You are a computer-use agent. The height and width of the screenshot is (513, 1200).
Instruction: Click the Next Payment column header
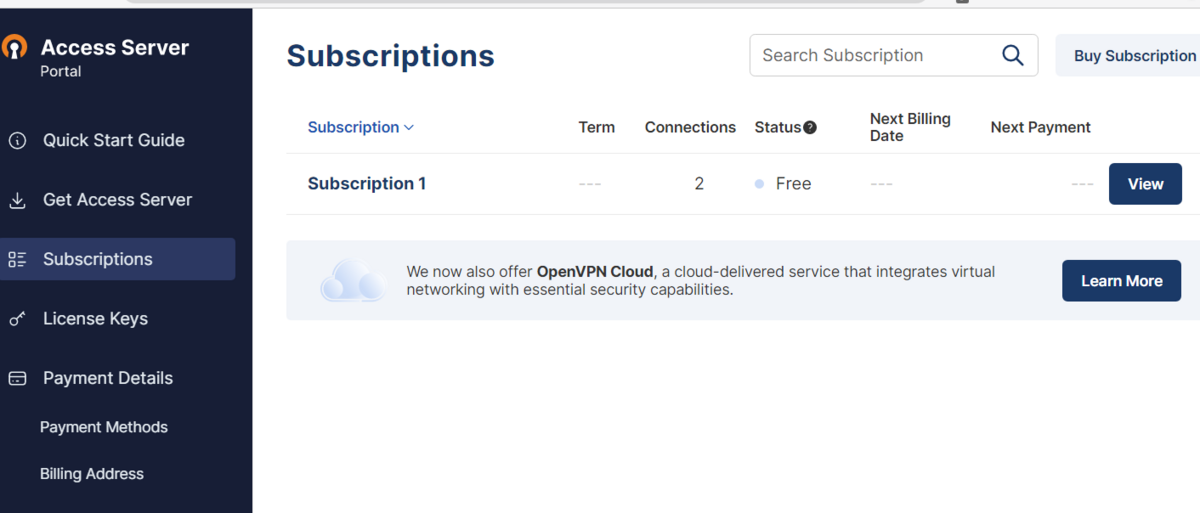(x=1040, y=127)
